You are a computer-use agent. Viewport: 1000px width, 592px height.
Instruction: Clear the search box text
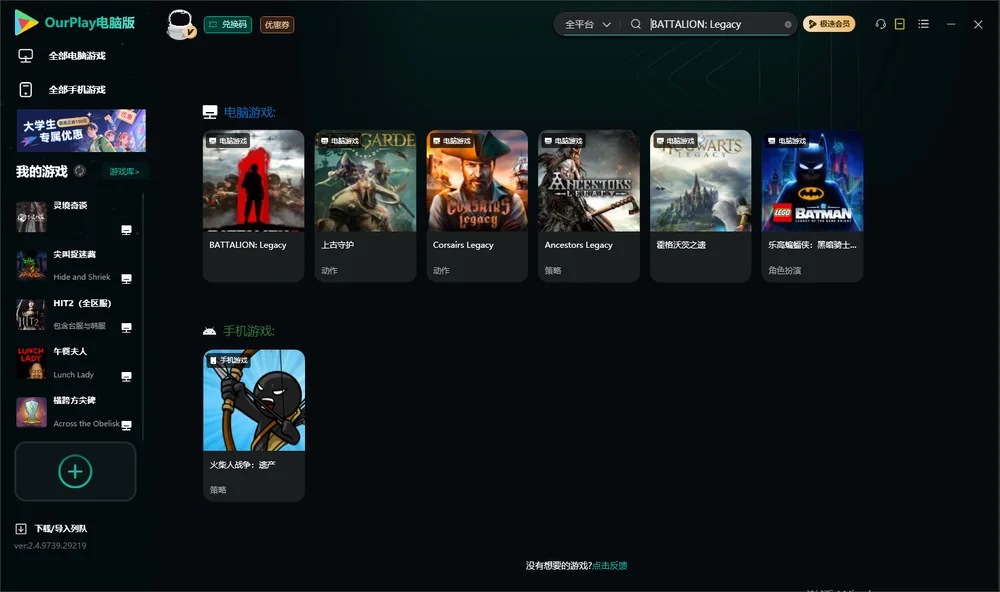[788, 24]
